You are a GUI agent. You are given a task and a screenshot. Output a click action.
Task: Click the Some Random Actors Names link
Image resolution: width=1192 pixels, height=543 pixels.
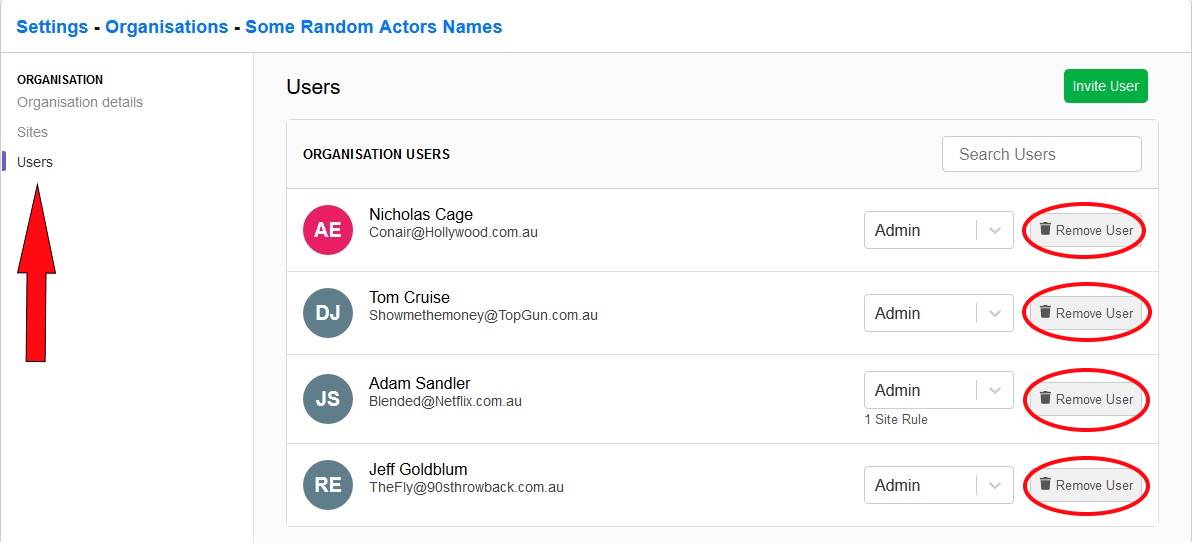tap(373, 27)
